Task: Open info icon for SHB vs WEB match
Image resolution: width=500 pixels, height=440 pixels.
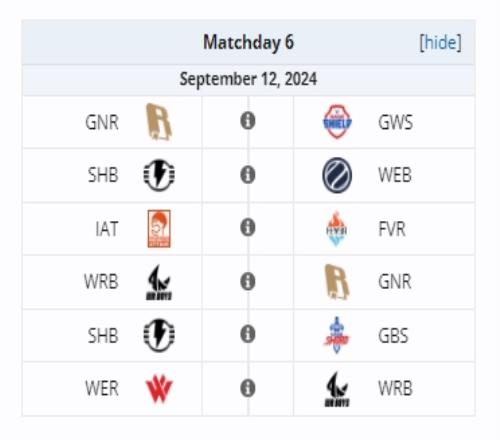Action: pos(248,175)
